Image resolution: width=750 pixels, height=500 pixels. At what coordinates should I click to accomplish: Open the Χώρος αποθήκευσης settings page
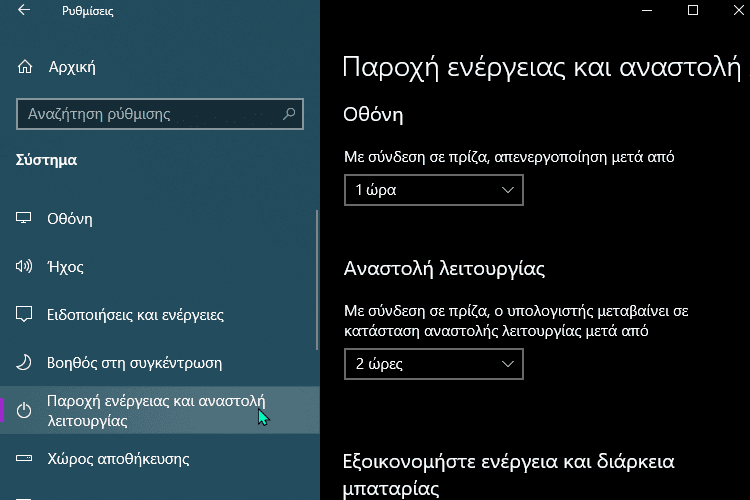(160, 459)
